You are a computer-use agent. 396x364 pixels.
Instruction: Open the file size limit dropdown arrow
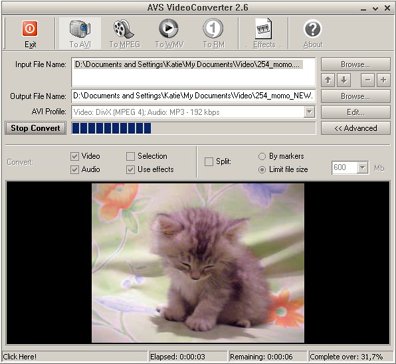tap(362, 168)
